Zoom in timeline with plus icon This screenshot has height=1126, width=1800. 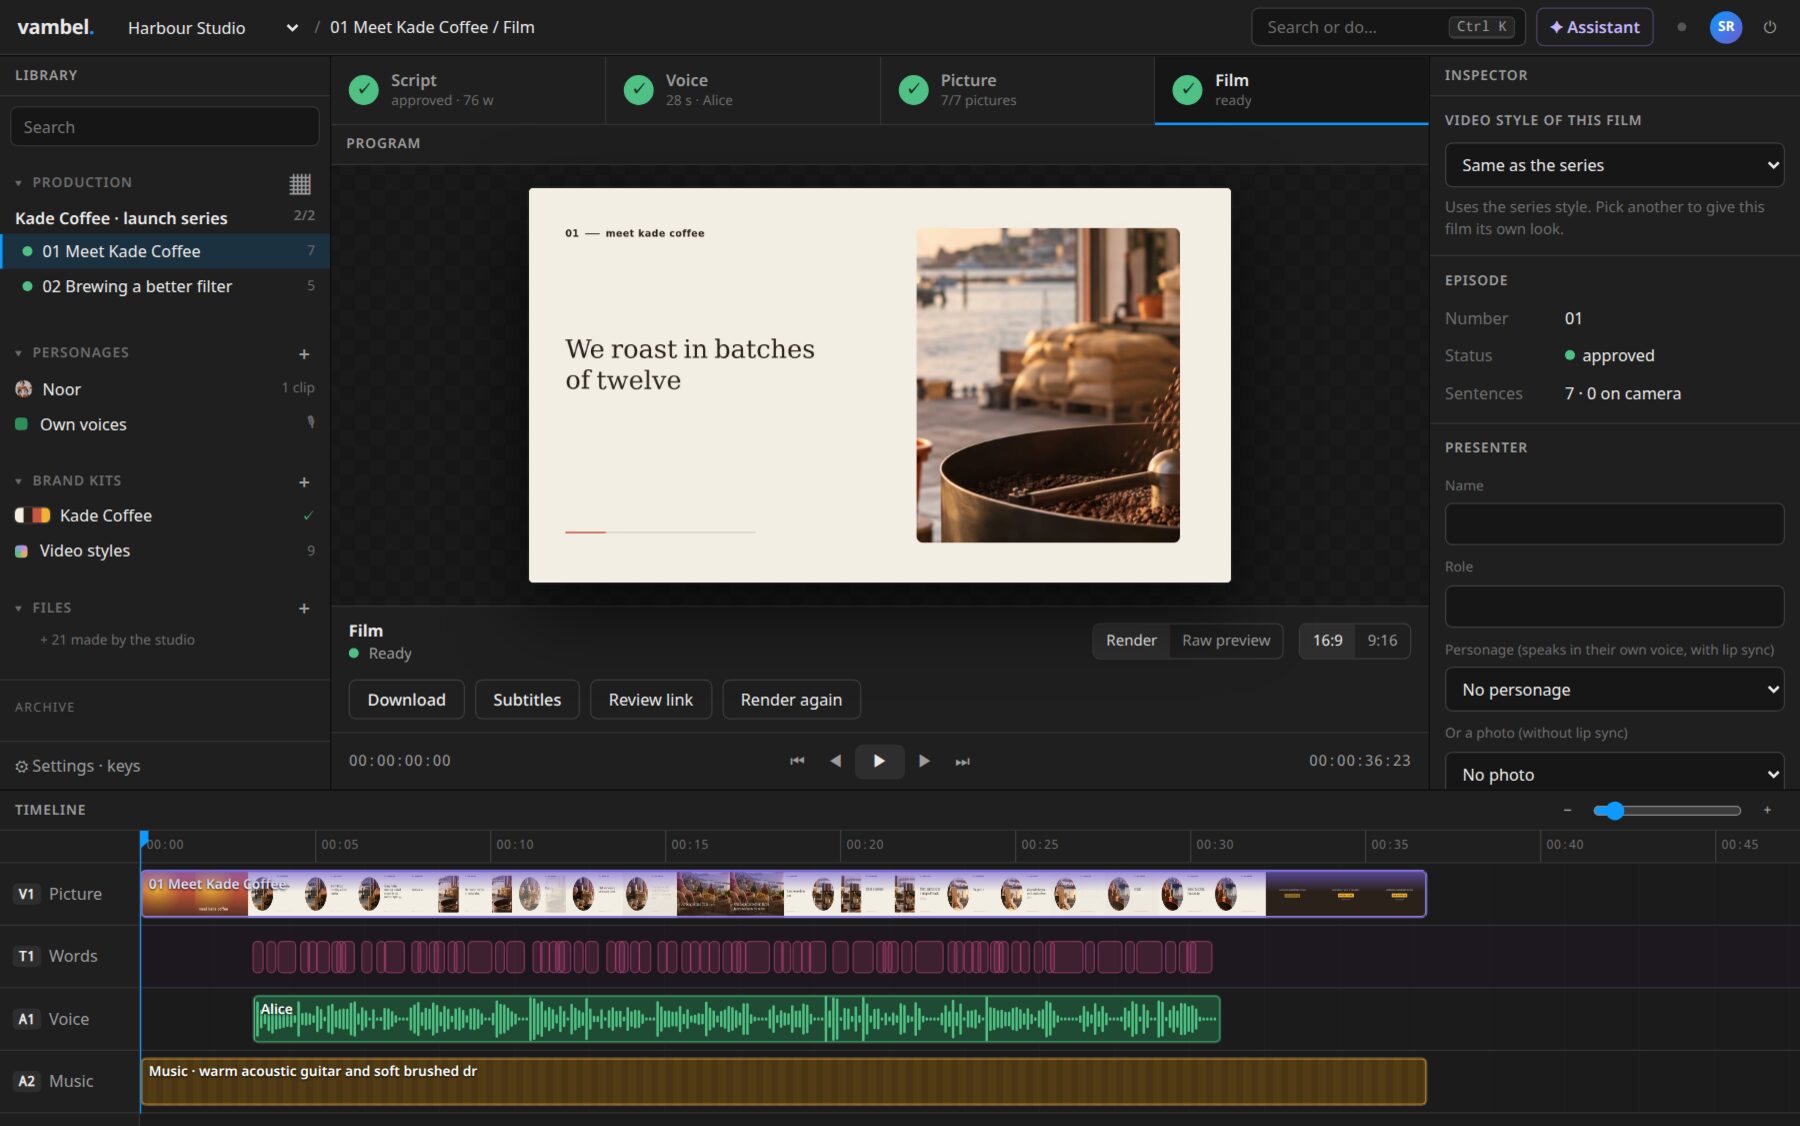coord(1767,810)
